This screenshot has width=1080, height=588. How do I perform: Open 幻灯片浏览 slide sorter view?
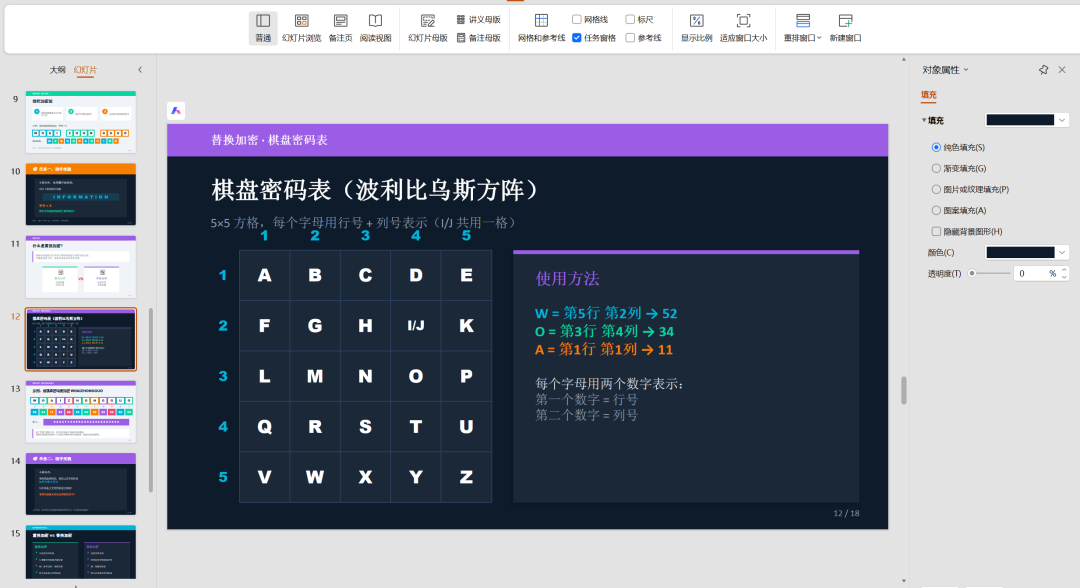click(302, 28)
